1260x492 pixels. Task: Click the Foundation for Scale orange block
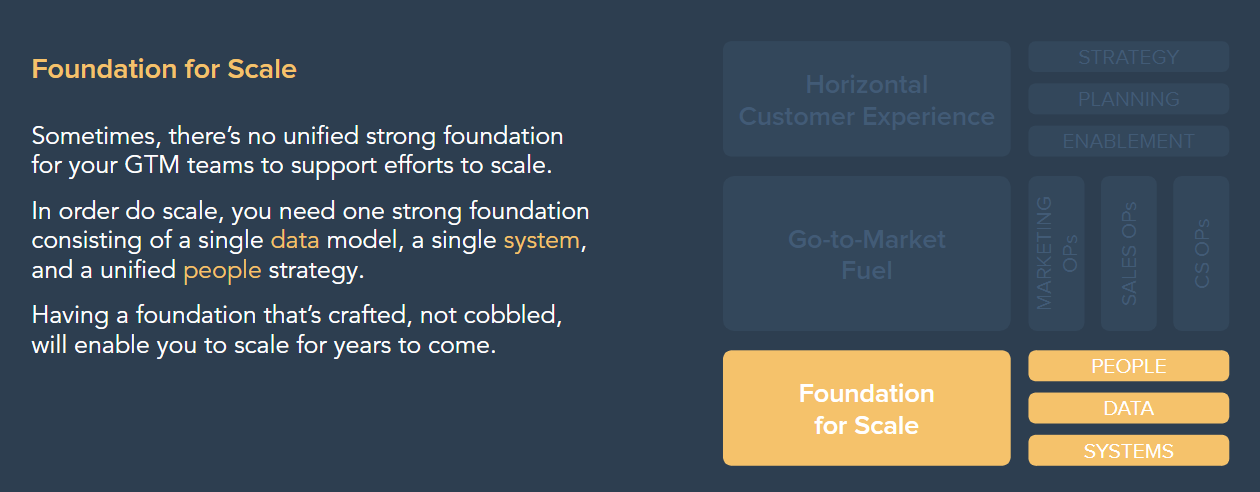(x=866, y=408)
